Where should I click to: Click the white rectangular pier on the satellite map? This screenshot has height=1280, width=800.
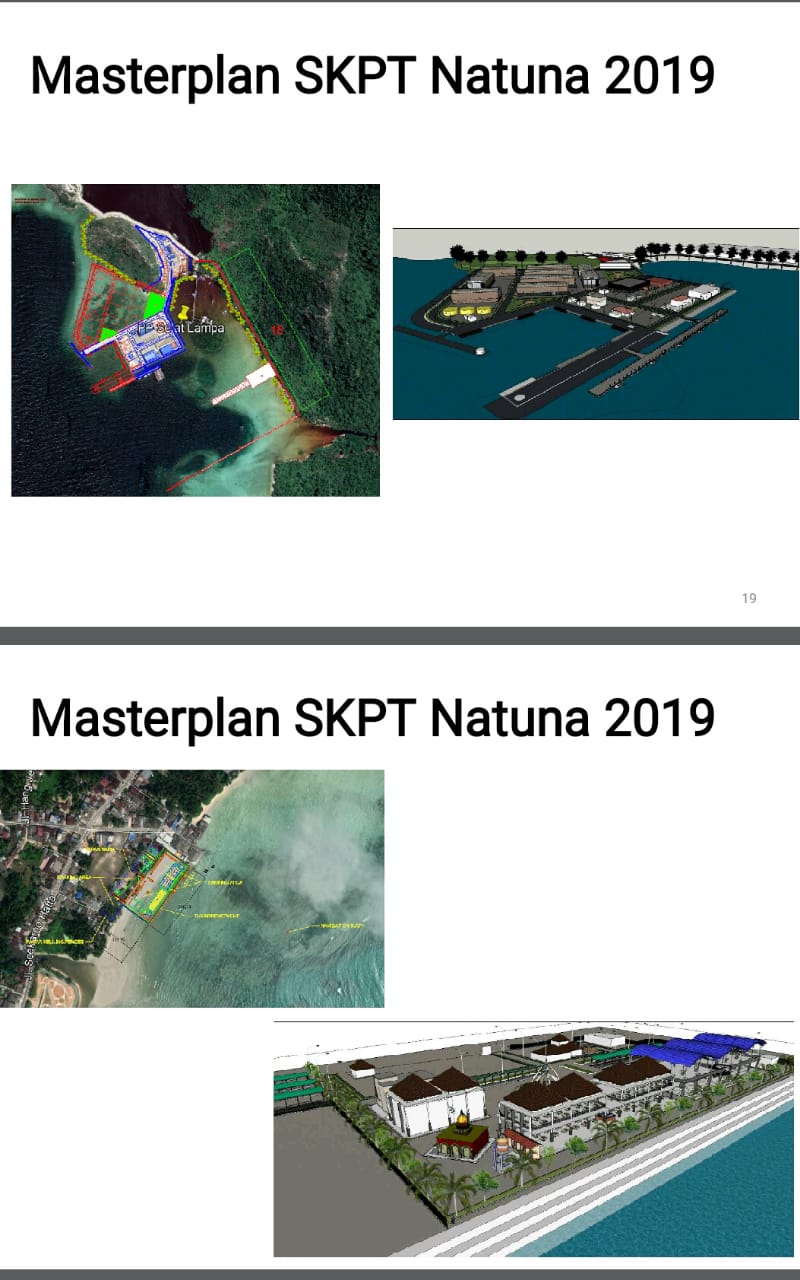[261, 375]
